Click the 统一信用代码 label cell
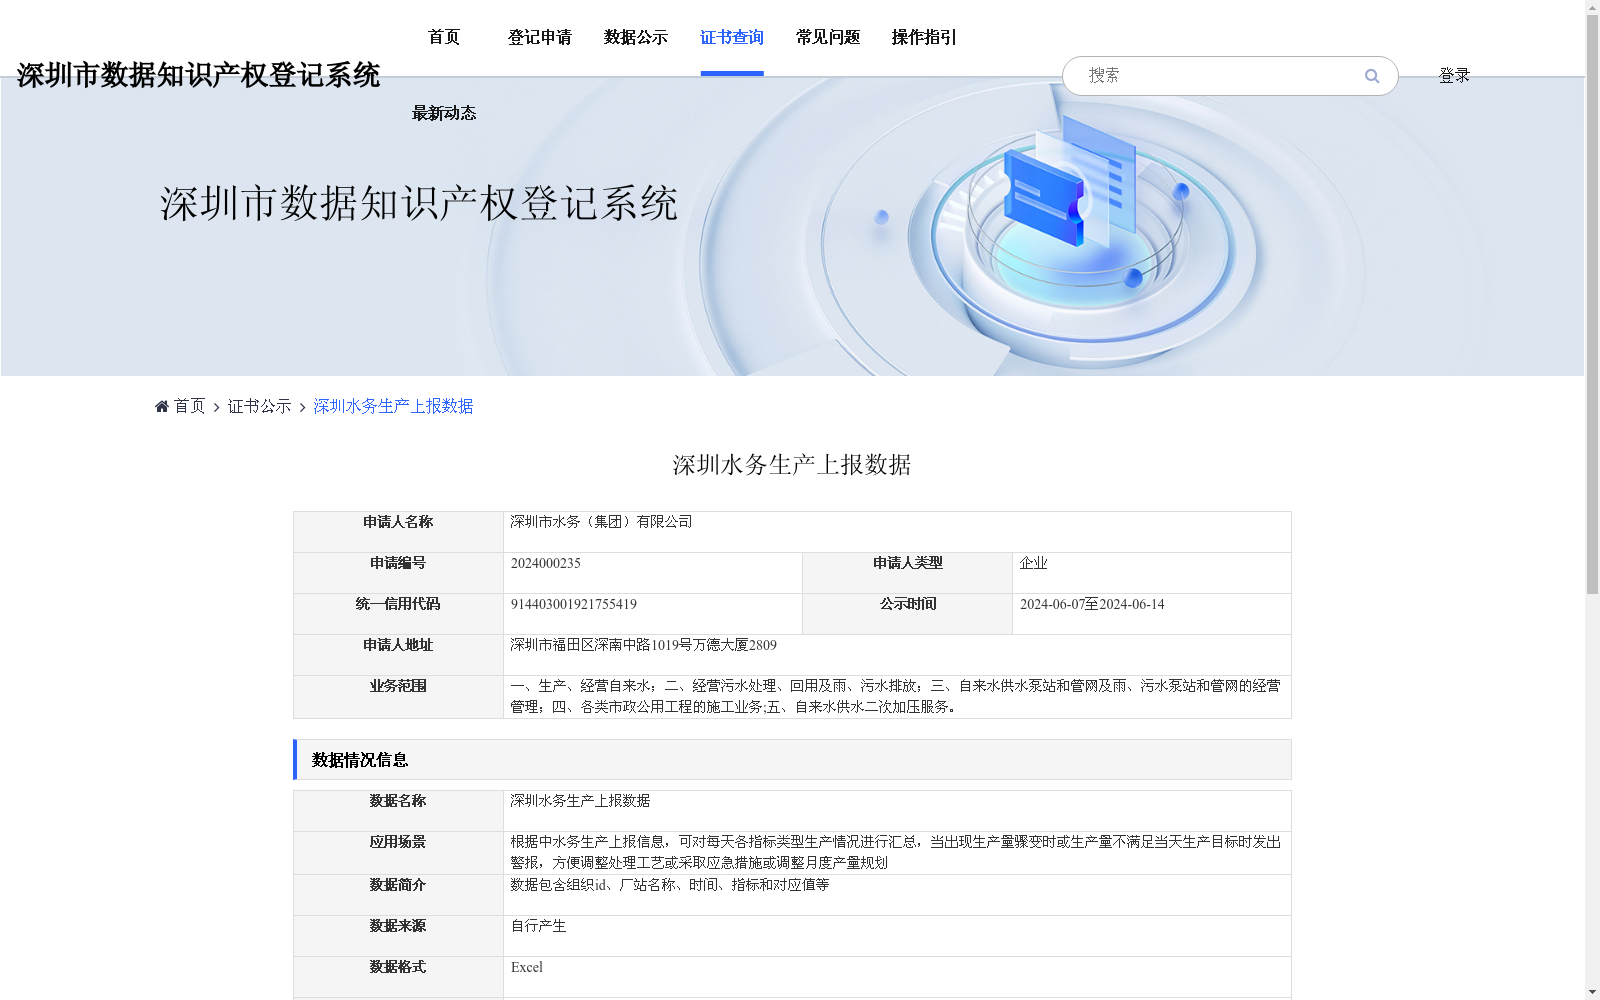1600x1000 pixels. tap(398, 614)
